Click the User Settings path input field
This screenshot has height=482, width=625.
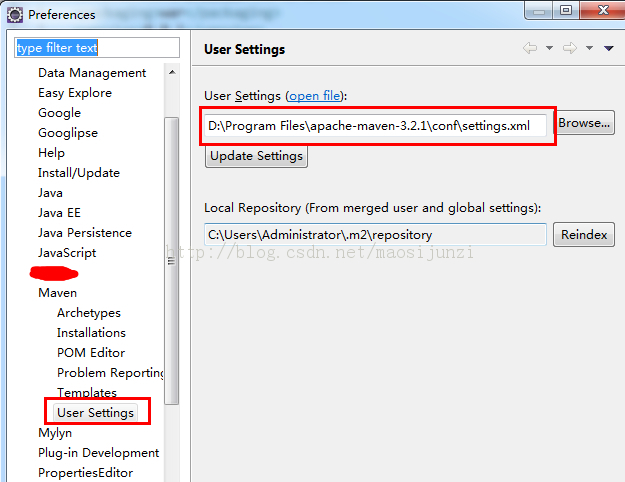point(375,125)
